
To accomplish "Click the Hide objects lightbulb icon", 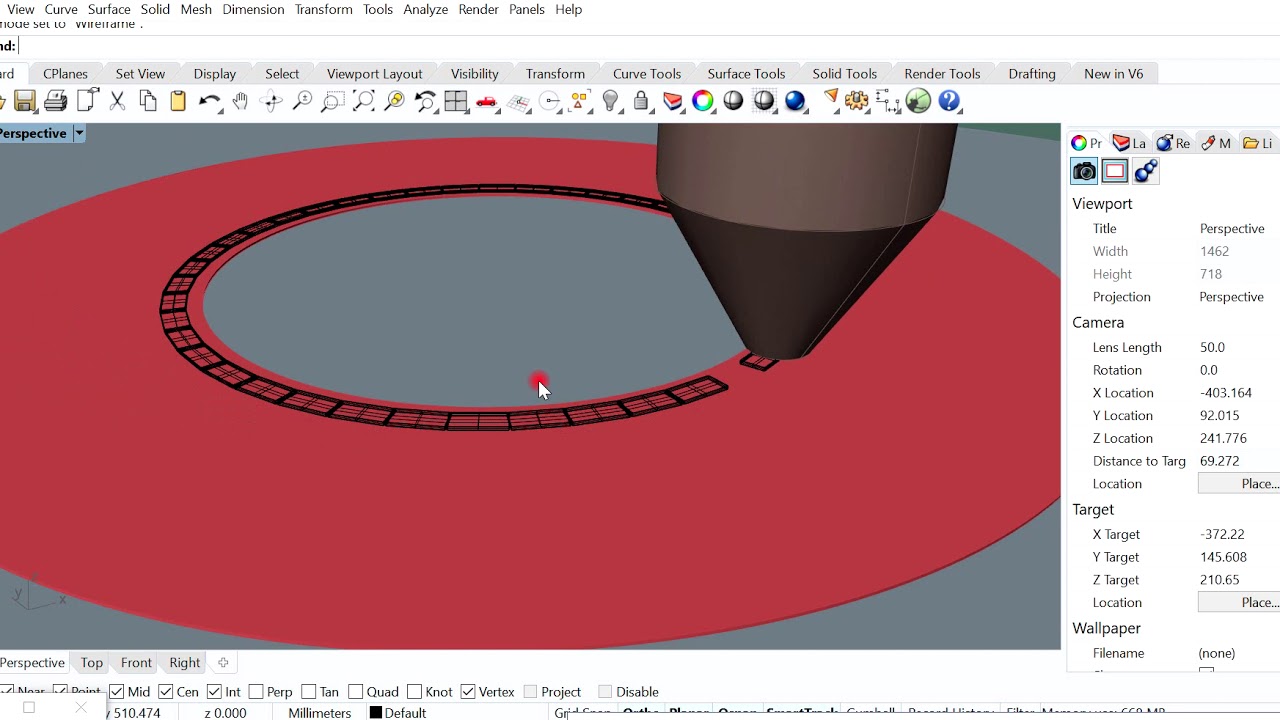I will pos(611,101).
